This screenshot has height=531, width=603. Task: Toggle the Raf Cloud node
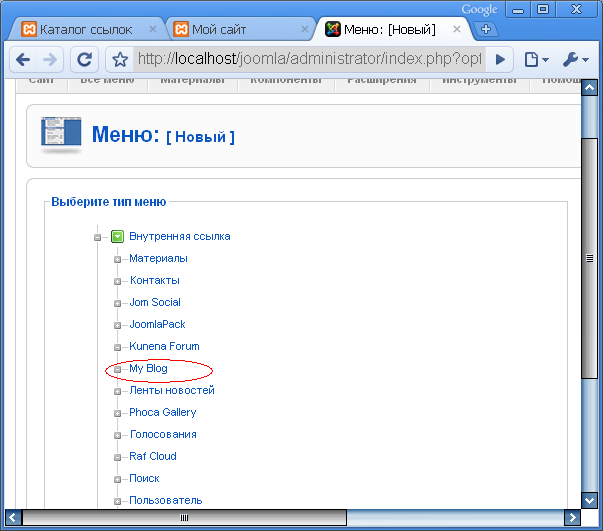(x=117, y=457)
